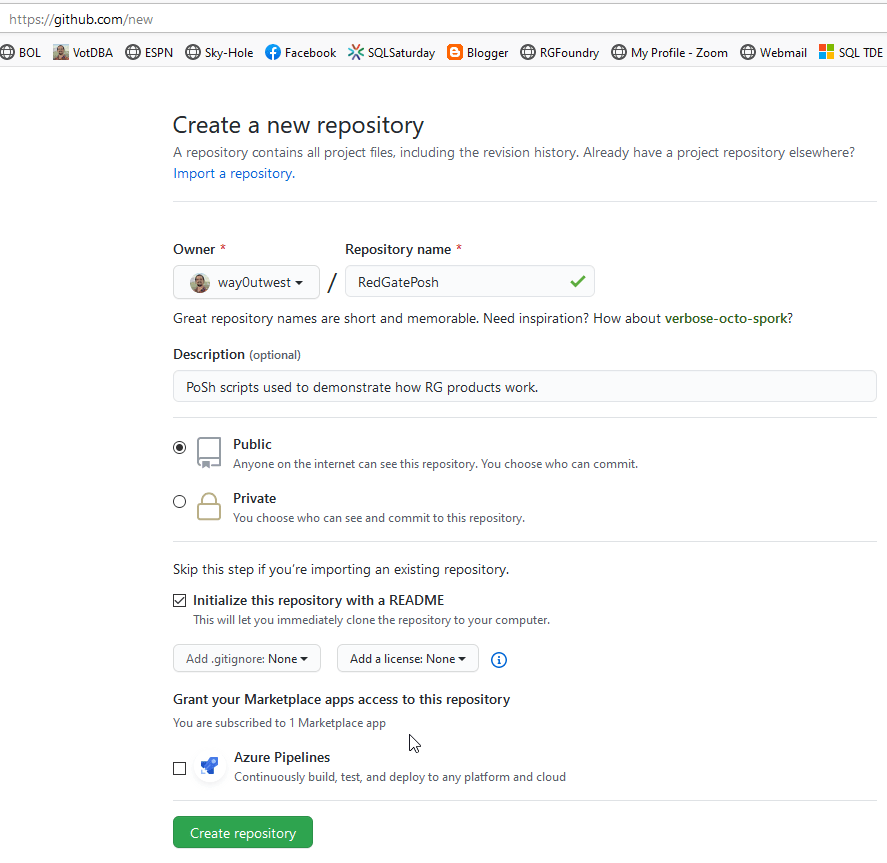This screenshot has height=863, width=887.
Task: Click the license info icon
Action: tap(498, 659)
